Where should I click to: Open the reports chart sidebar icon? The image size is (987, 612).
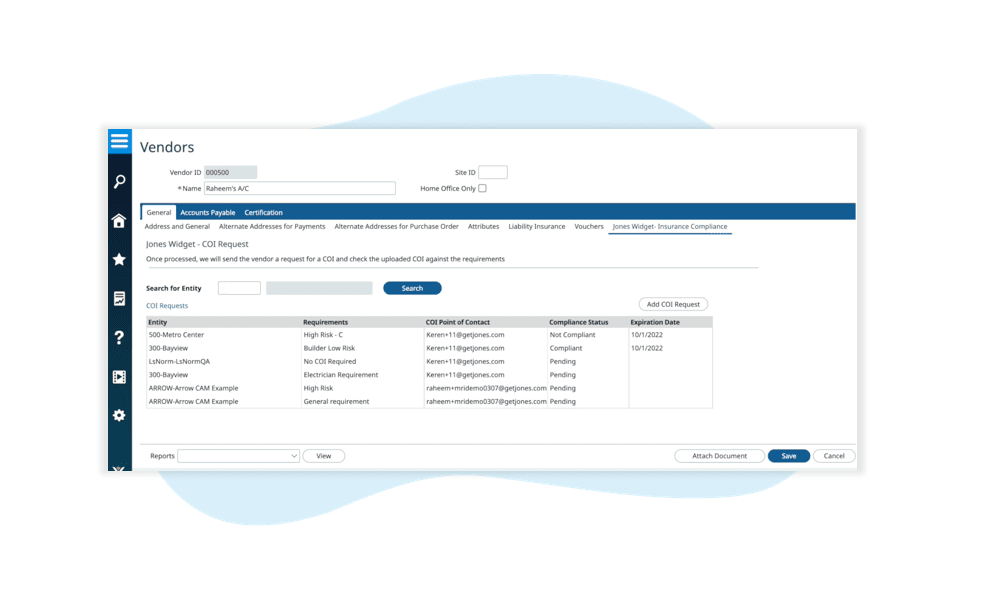(119, 299)
